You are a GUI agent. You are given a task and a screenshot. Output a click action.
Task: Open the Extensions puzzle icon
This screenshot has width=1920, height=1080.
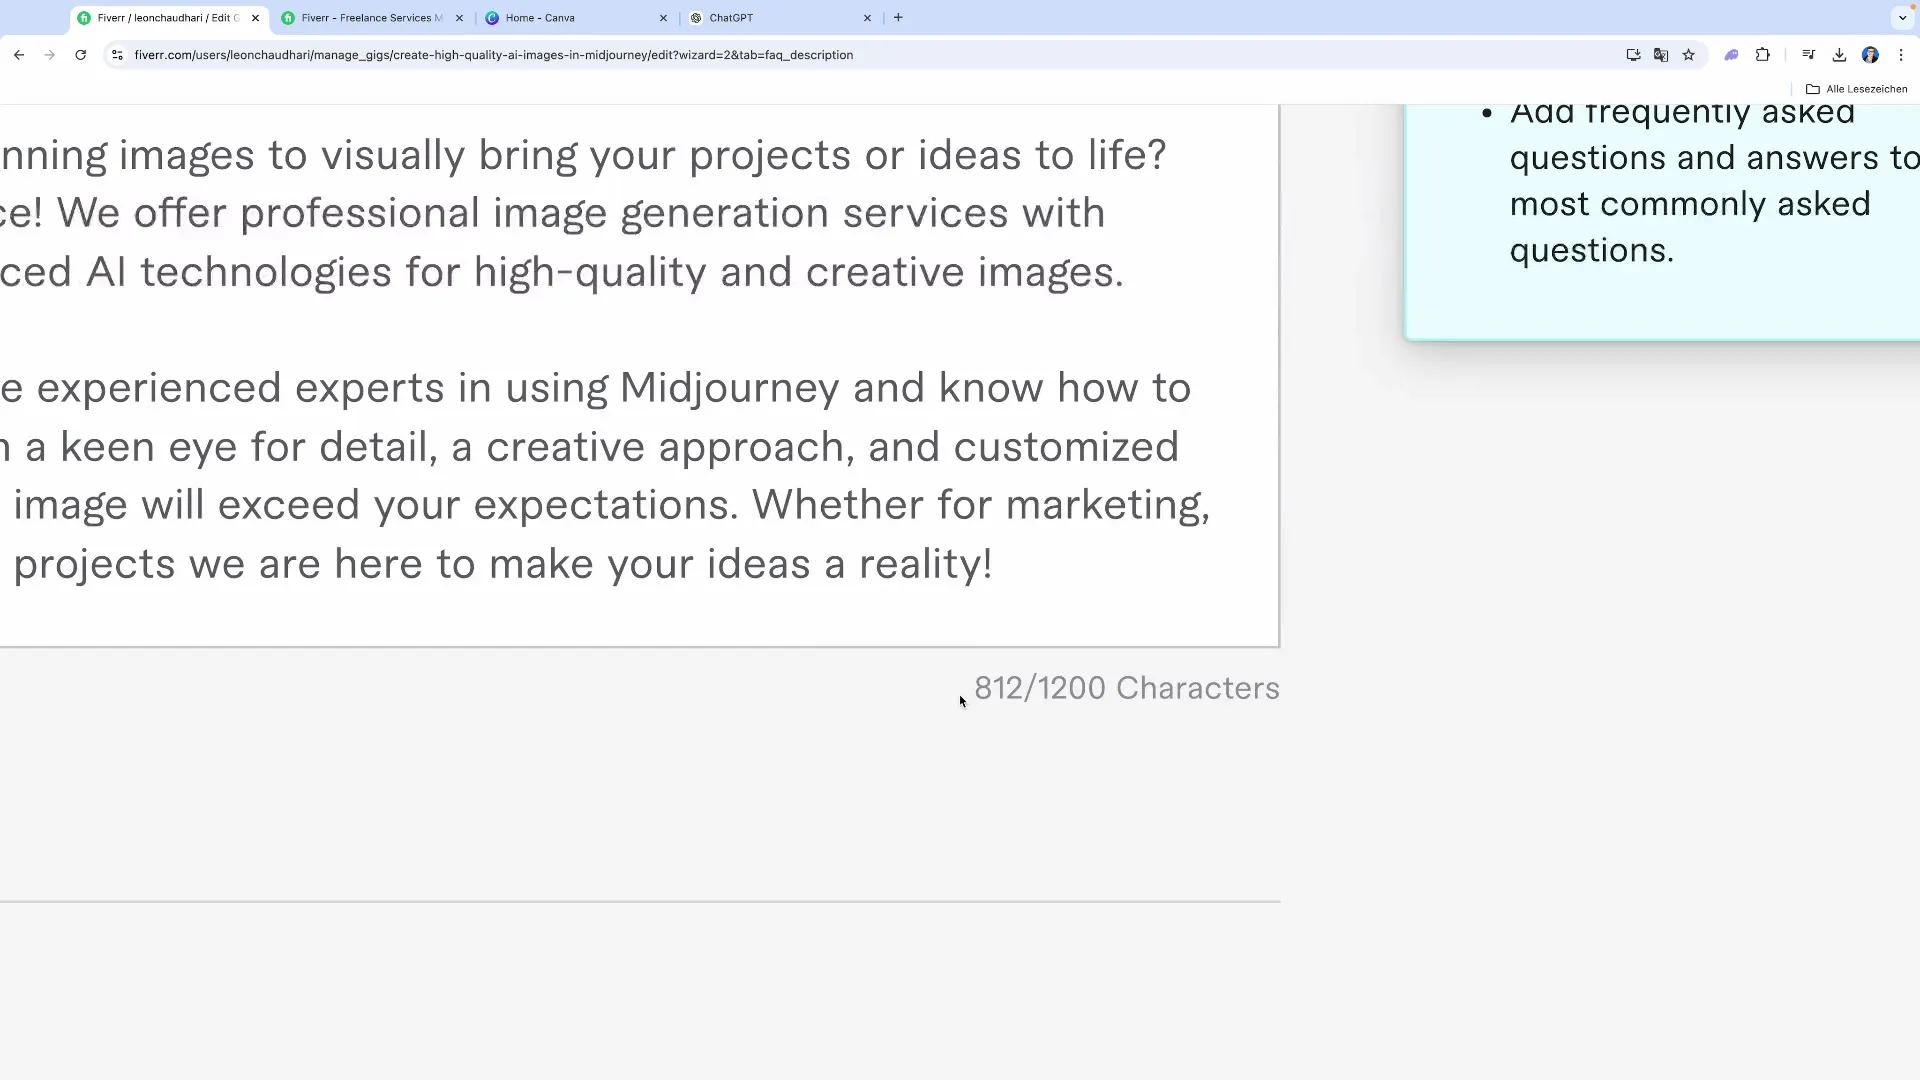pyautogui.click(x=1763, y=55)
